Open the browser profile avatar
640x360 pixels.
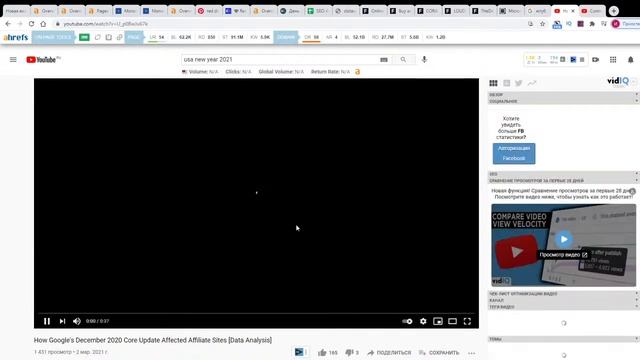(616, 24)
